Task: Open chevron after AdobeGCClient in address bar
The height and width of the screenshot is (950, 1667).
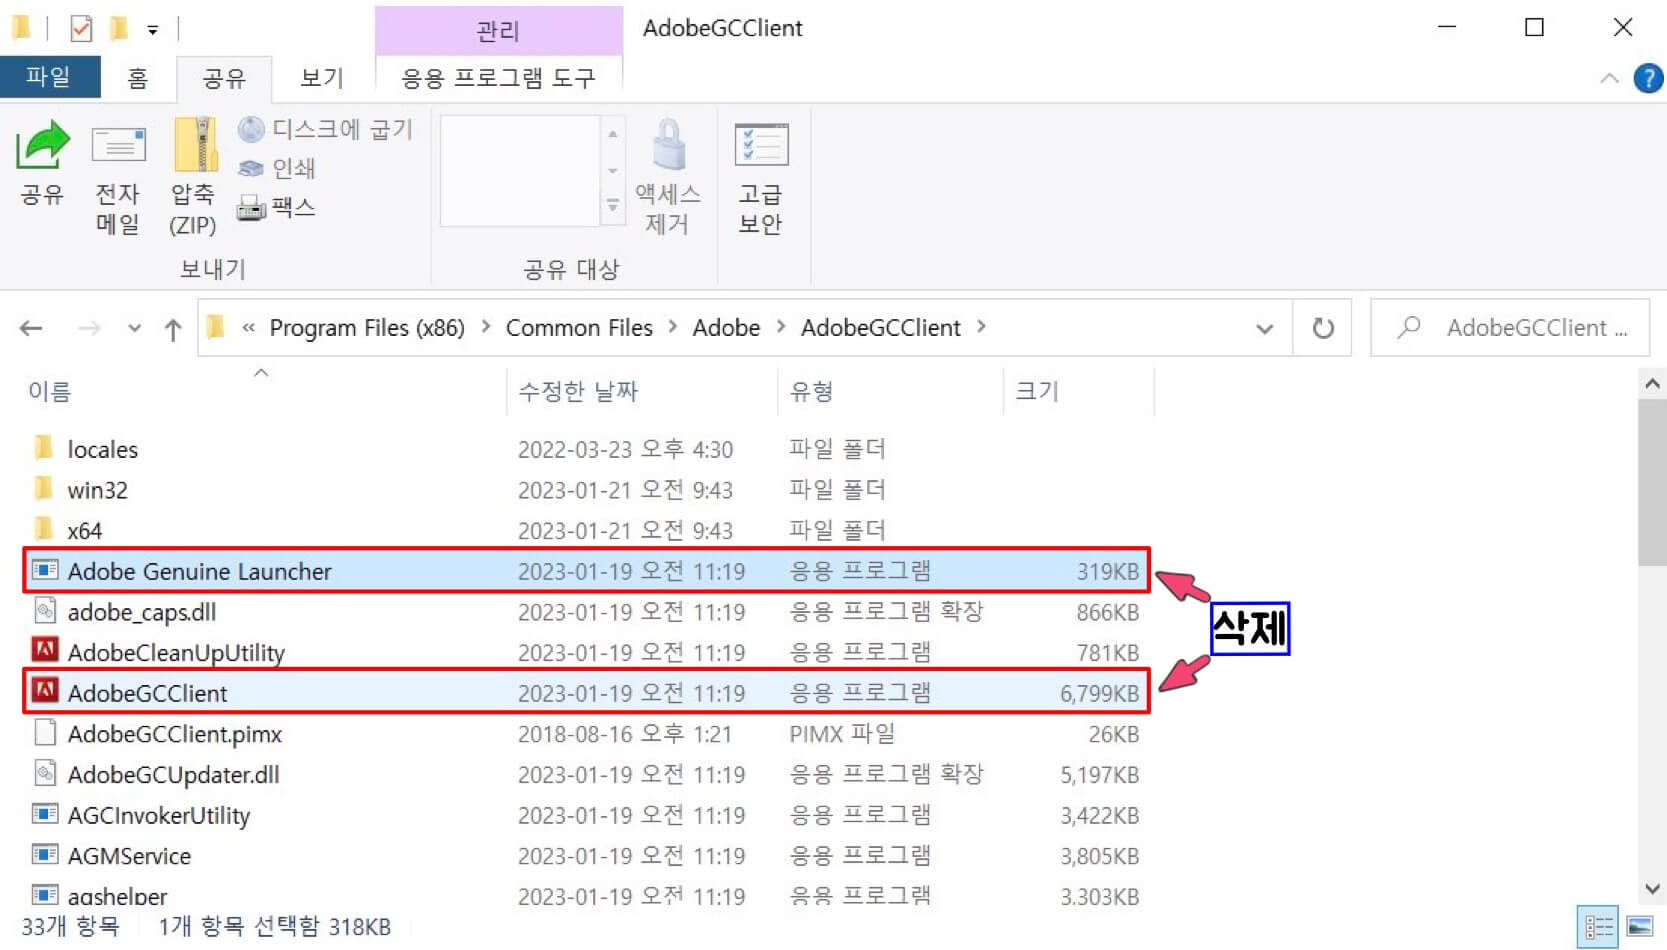Action: click(981, 327)
